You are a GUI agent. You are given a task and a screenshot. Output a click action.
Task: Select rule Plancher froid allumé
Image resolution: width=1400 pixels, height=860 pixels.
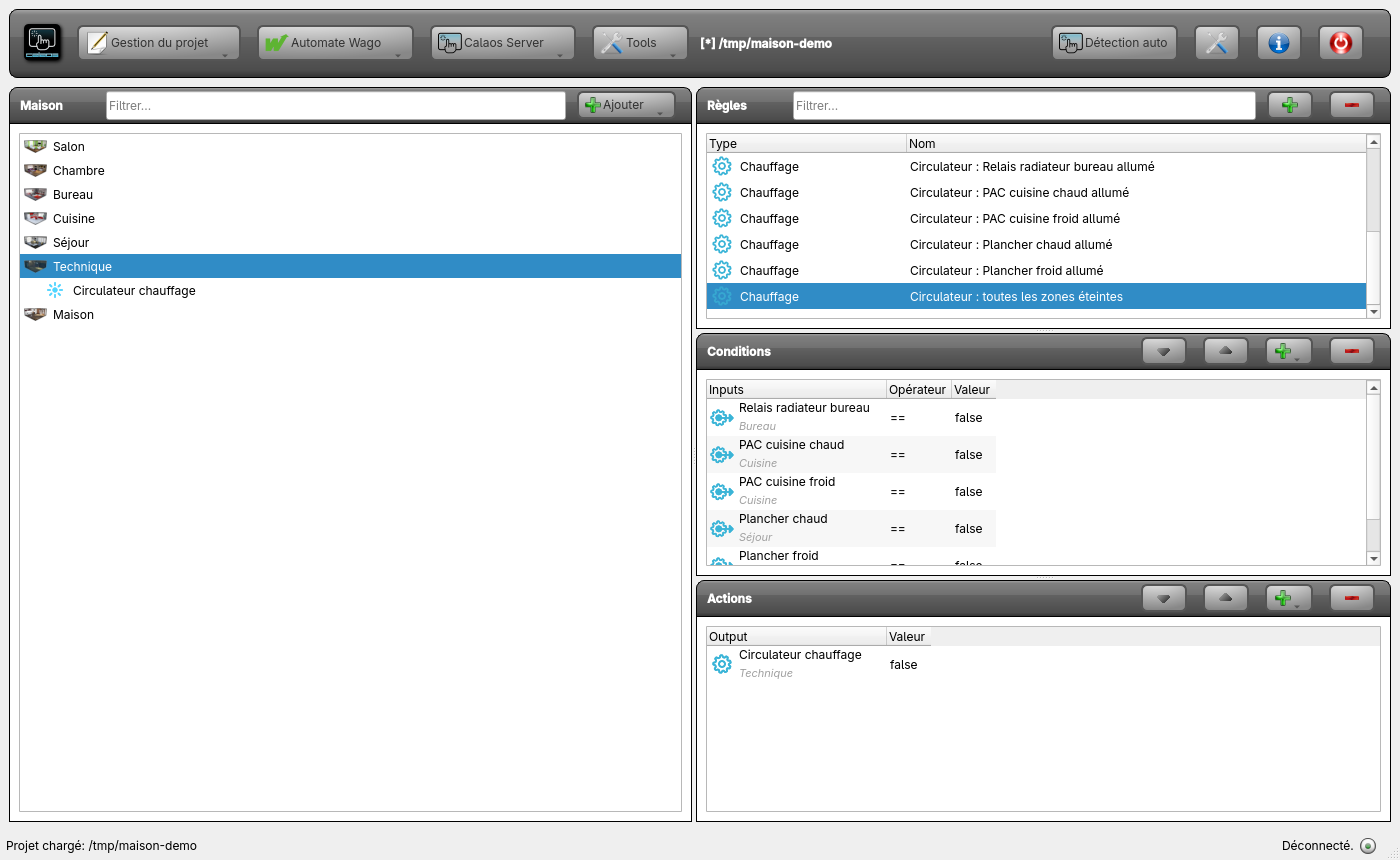1036,270
